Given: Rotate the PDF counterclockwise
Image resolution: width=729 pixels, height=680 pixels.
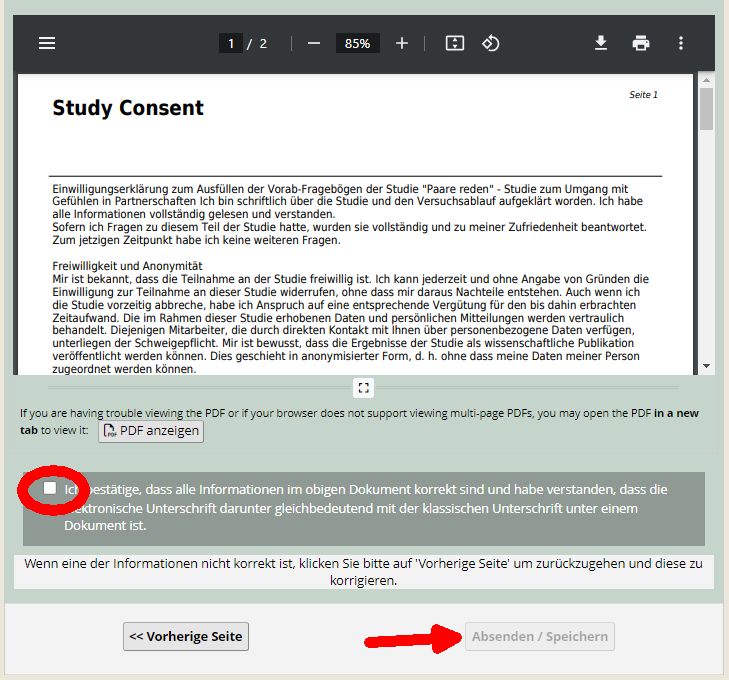Looking at the screenshot, I should pyautogui.click(x=491, y=43).
